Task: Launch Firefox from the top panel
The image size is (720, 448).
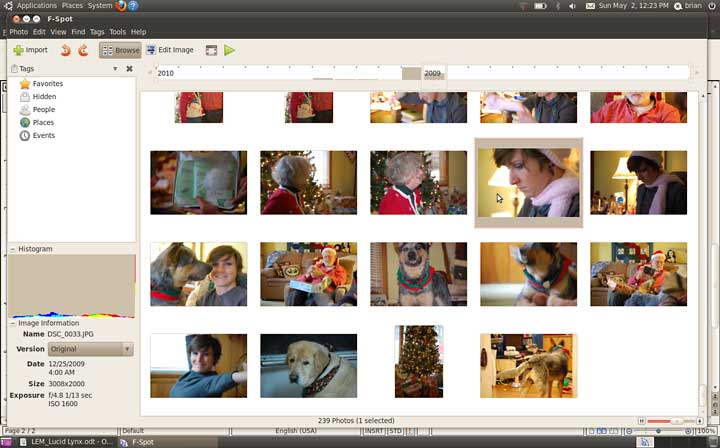Action: (x=121, y=6)
